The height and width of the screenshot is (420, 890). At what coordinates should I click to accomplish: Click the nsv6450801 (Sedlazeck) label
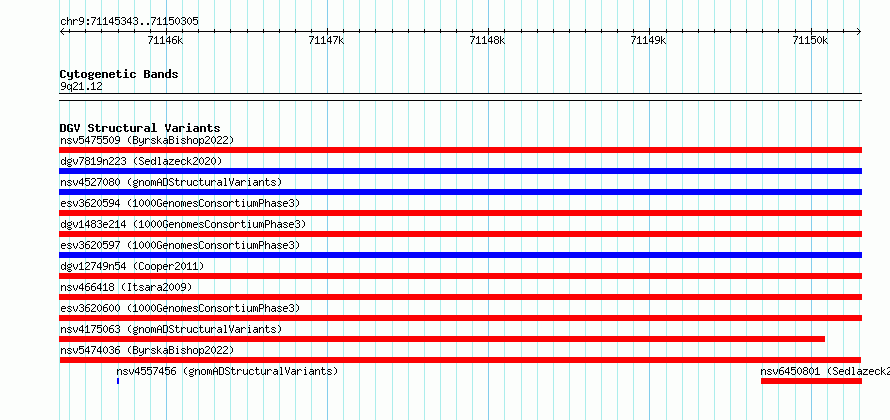pyautogui.click(x=825, y=371)
